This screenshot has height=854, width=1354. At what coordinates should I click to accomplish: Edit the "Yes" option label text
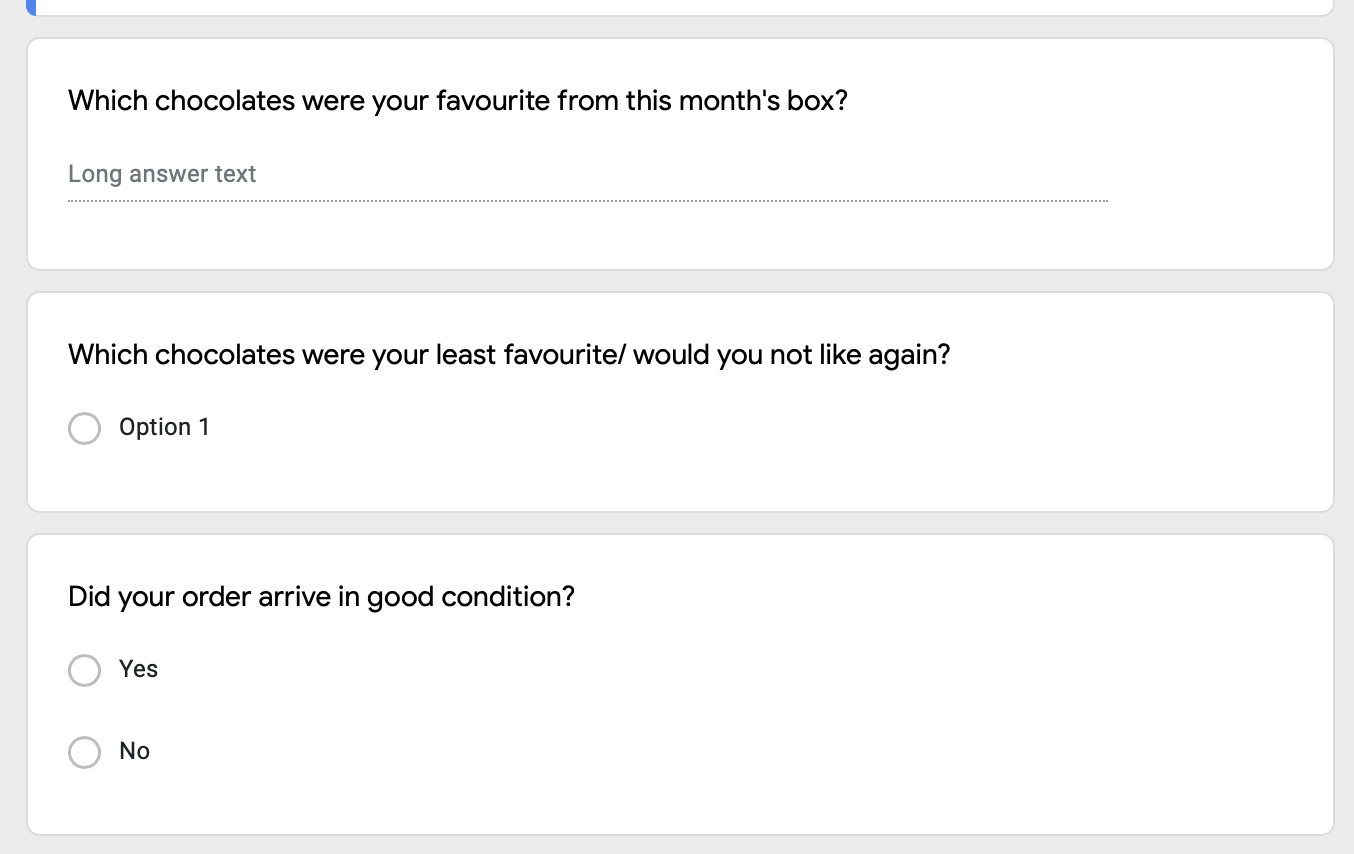point(138,669)
